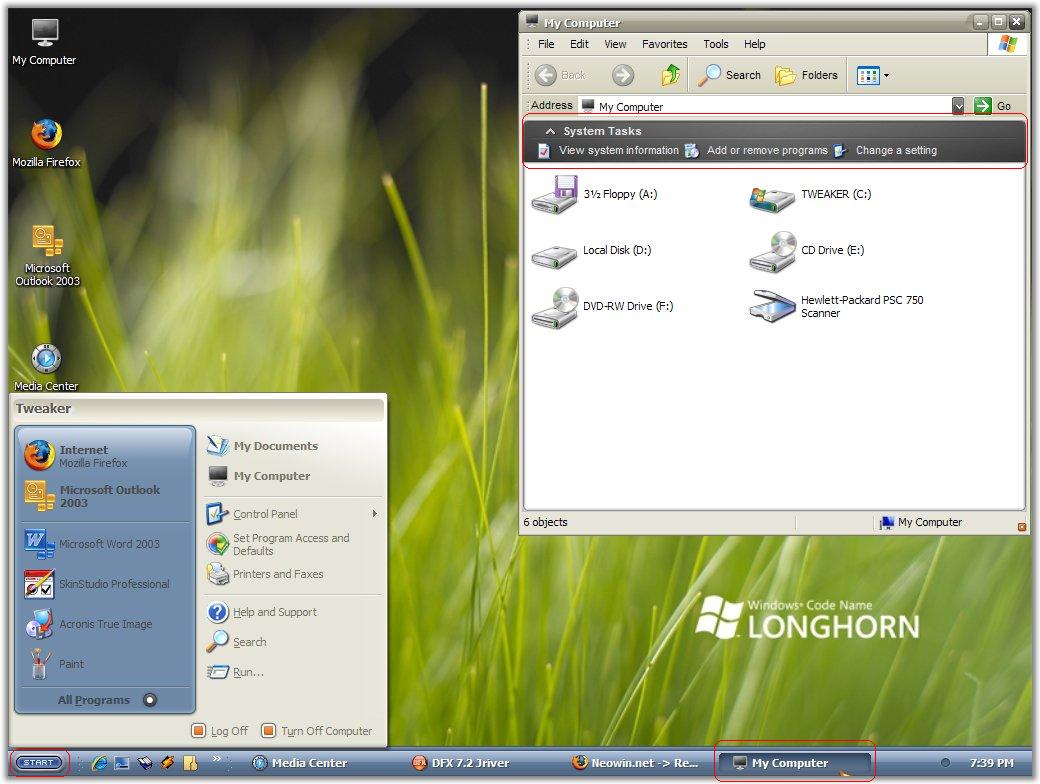Open the Hewlett-Packard PSC 750 Scanner
Image resolution: width=1040 pixels, height=784 pixels.
pyautogui.click(x=772, y=306)
